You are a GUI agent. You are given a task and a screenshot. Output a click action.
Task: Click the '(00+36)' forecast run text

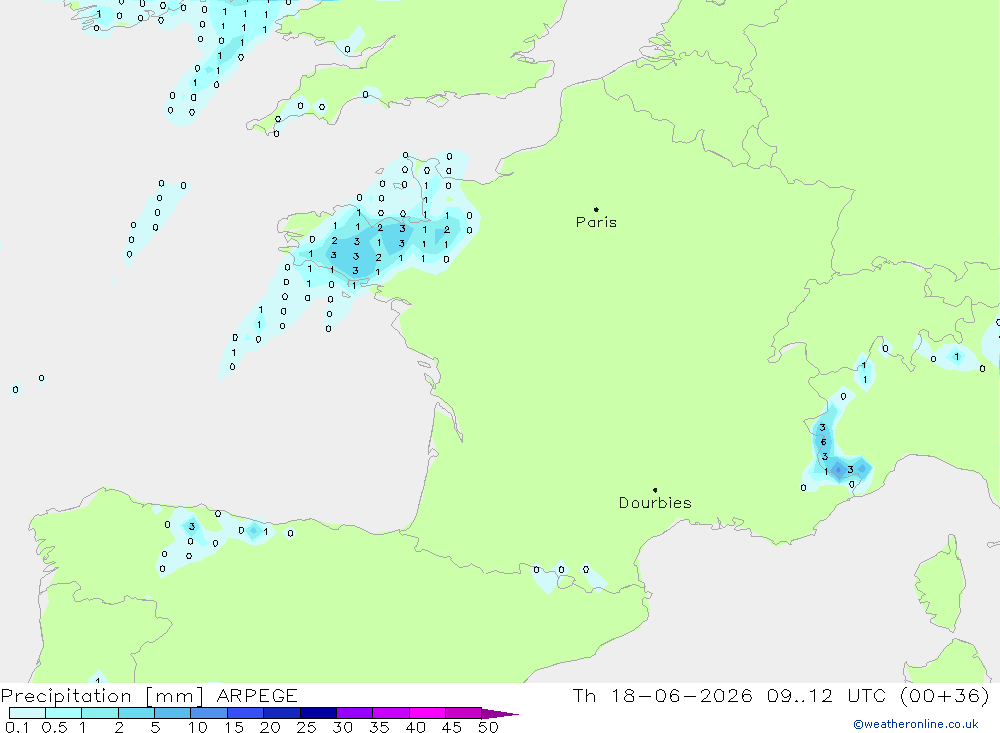(945, 695)
